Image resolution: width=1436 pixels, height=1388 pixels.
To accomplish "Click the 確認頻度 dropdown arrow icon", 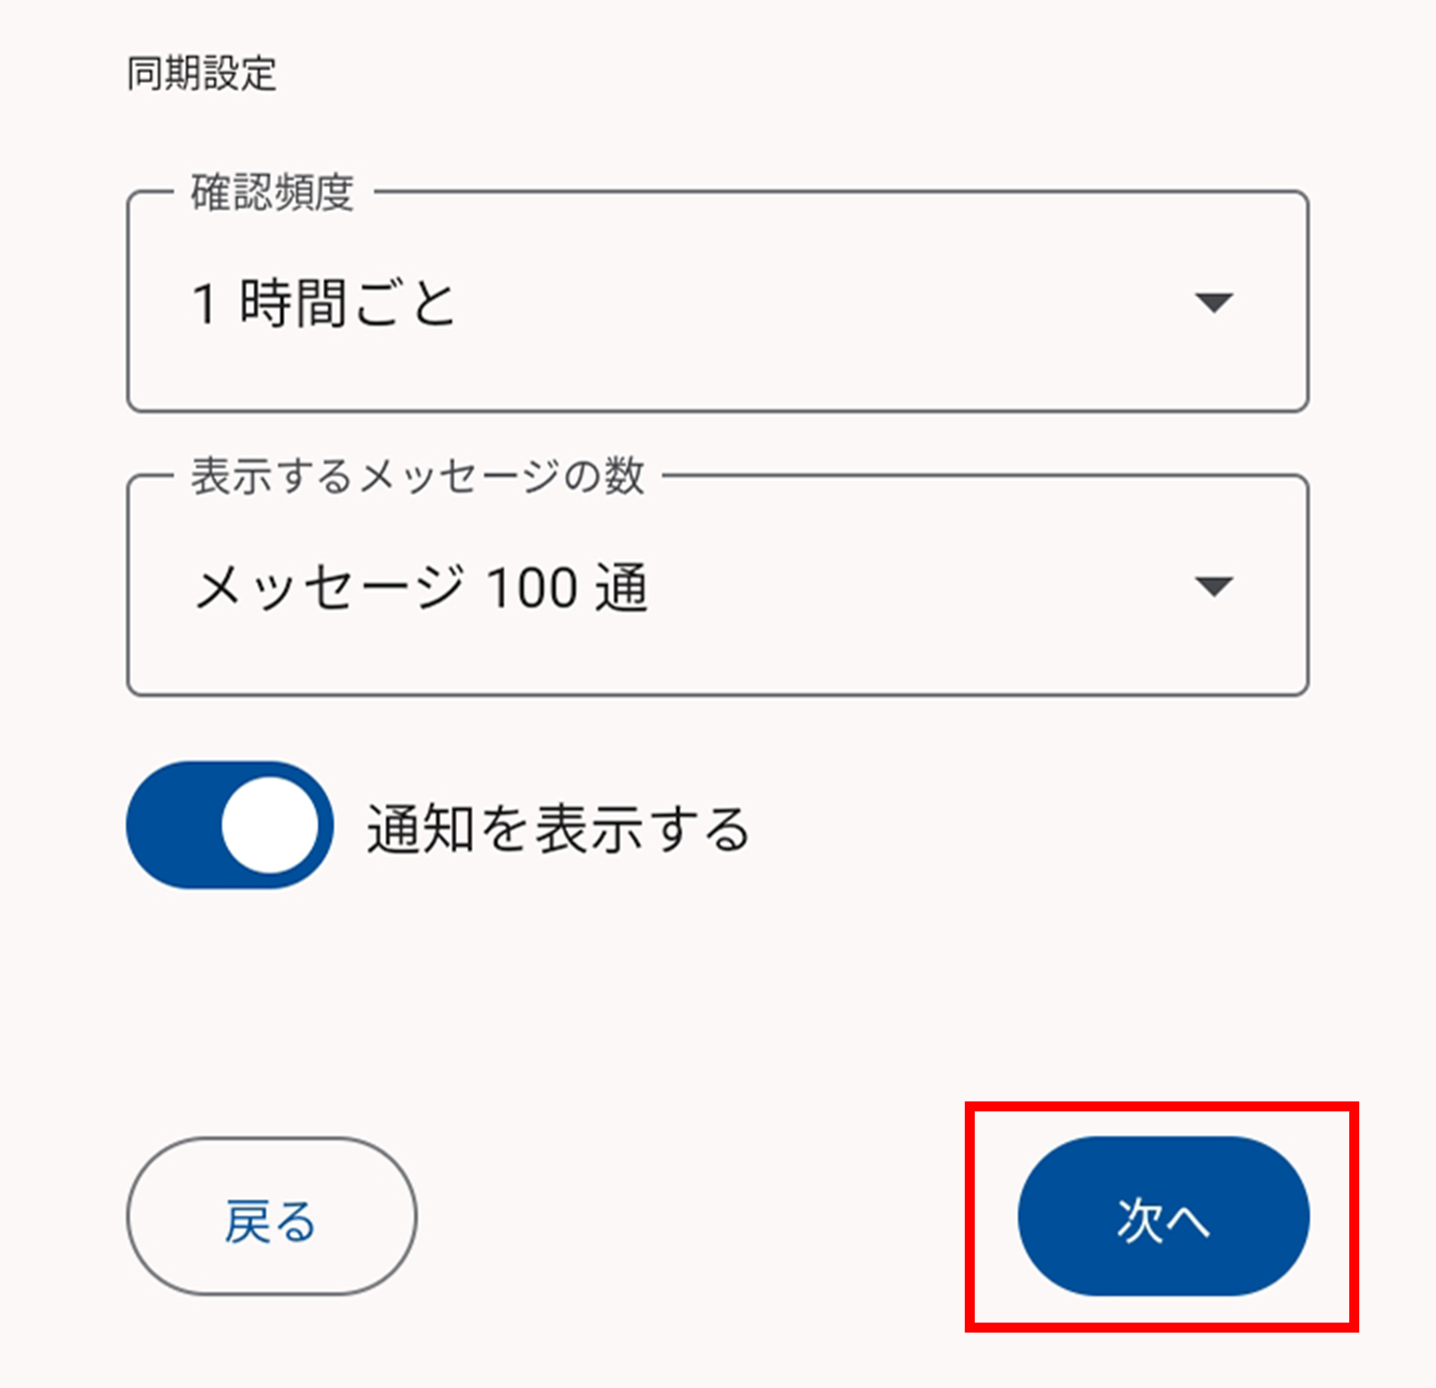I will pyautogui.click(x=1214, y=302).
